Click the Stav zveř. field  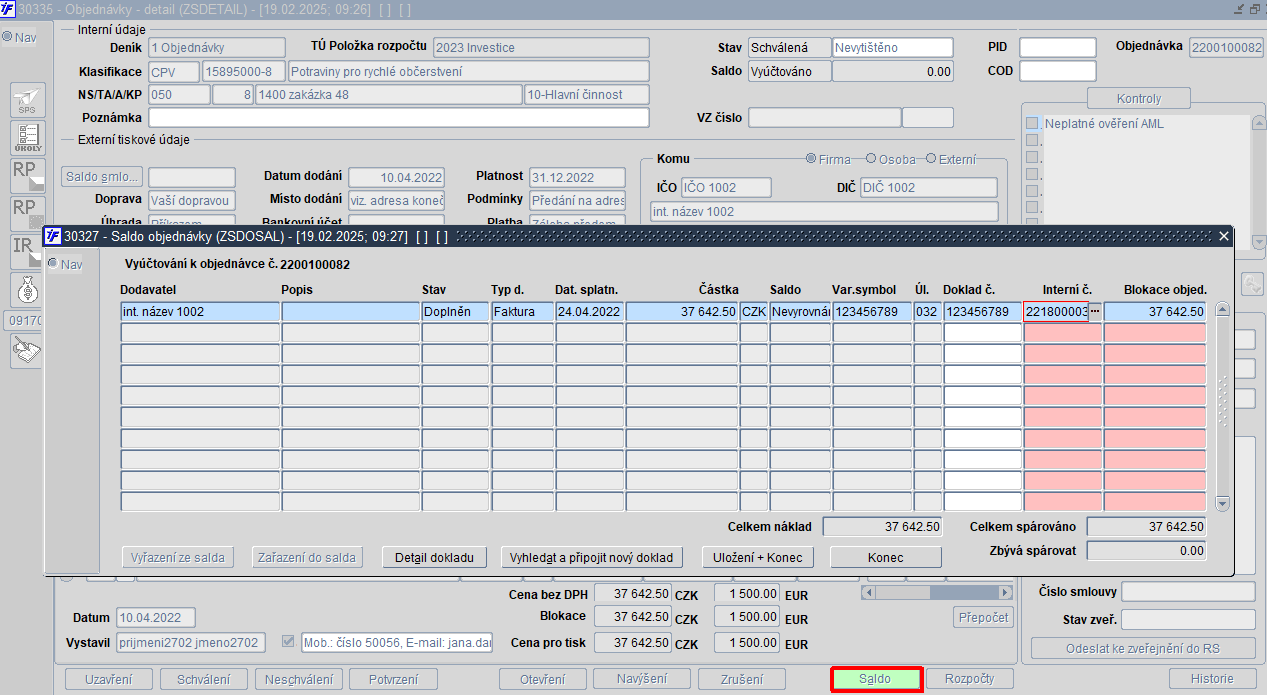tap(1188, 620)
